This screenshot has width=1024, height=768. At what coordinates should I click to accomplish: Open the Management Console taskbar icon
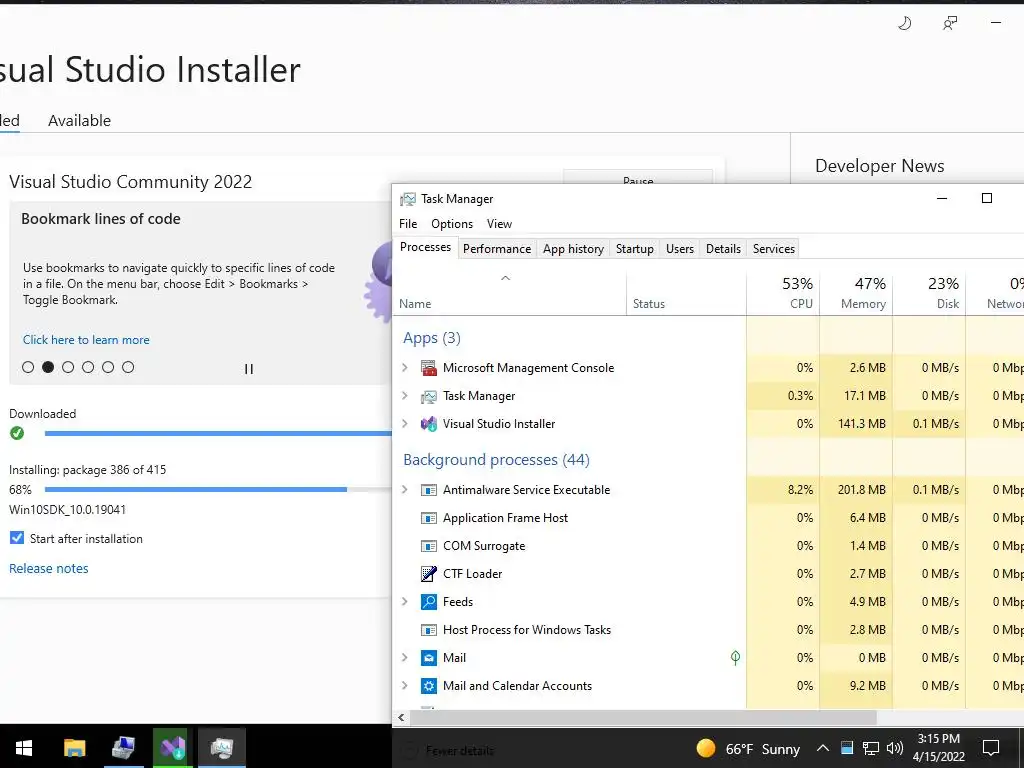pos(123,747)
